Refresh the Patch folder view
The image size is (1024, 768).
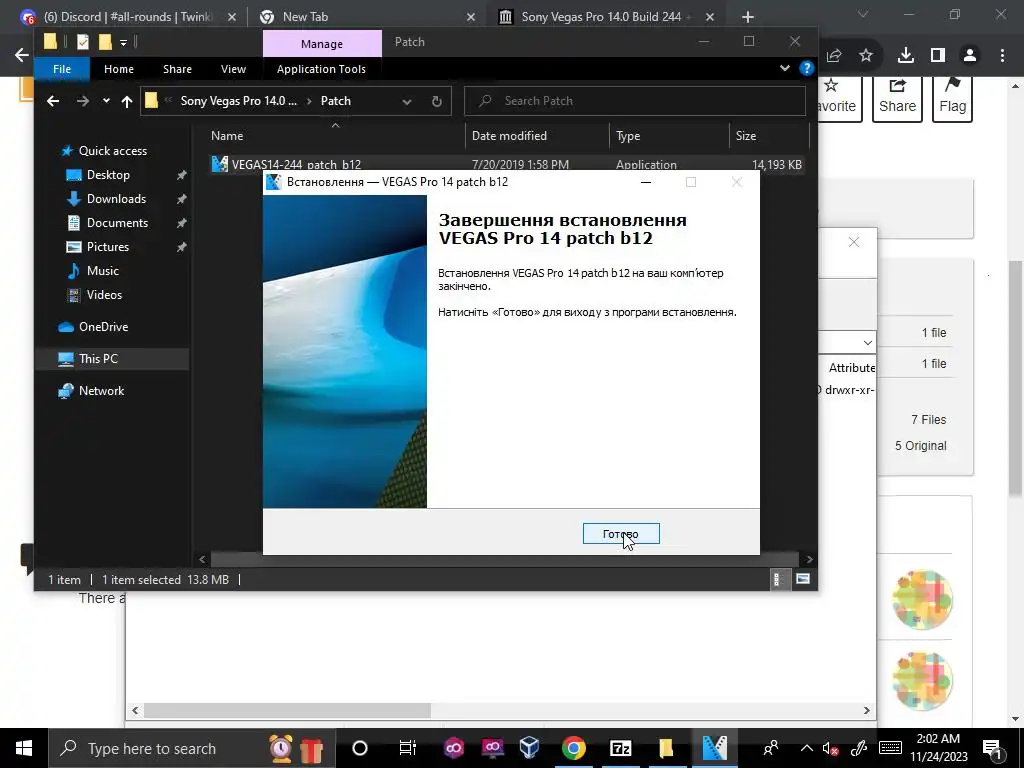[437, 101]
